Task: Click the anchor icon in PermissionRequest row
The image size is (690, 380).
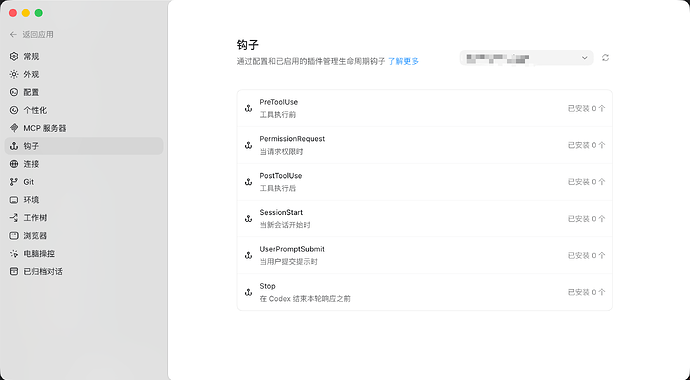Action: tap(249, 145)
